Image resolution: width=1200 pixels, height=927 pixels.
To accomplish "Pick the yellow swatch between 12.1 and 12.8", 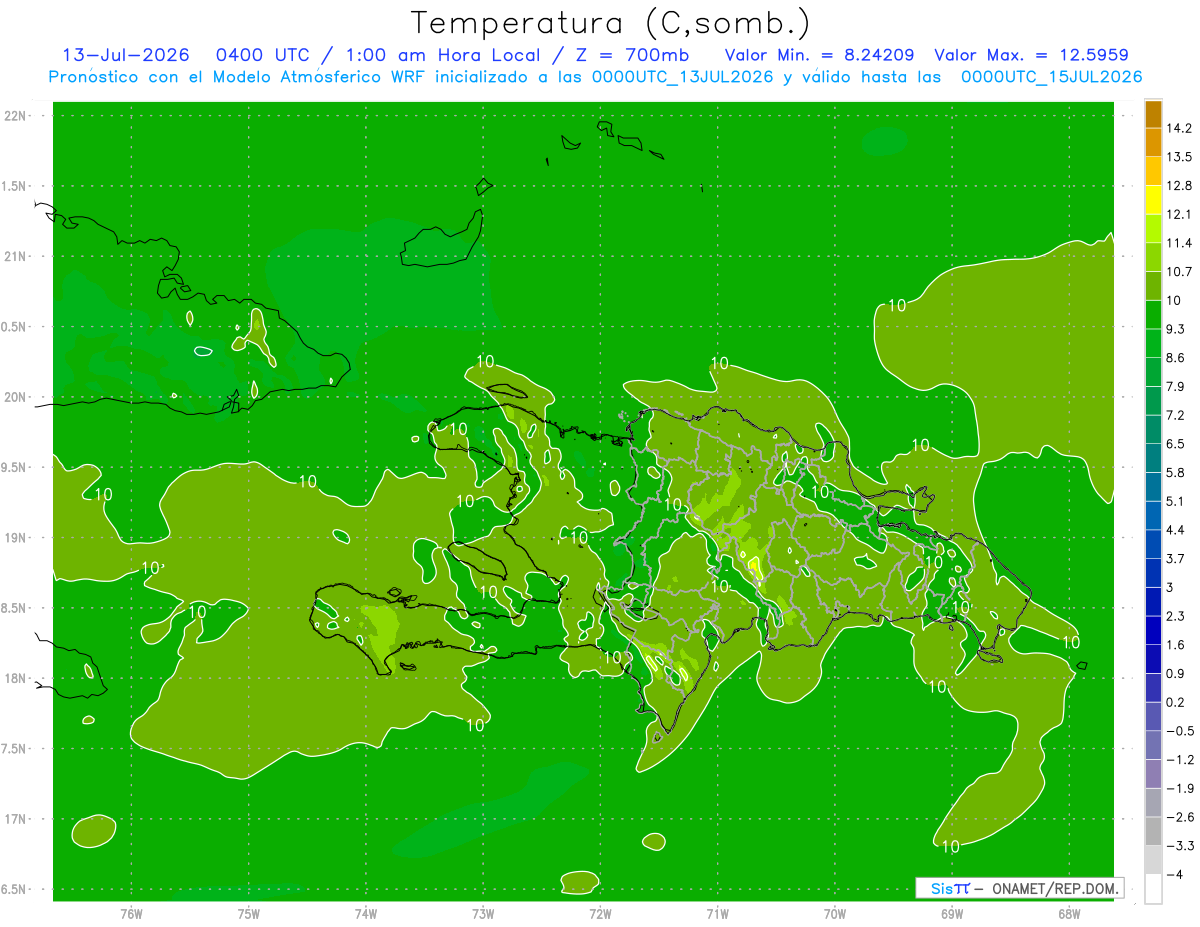I will (1153, 200).
